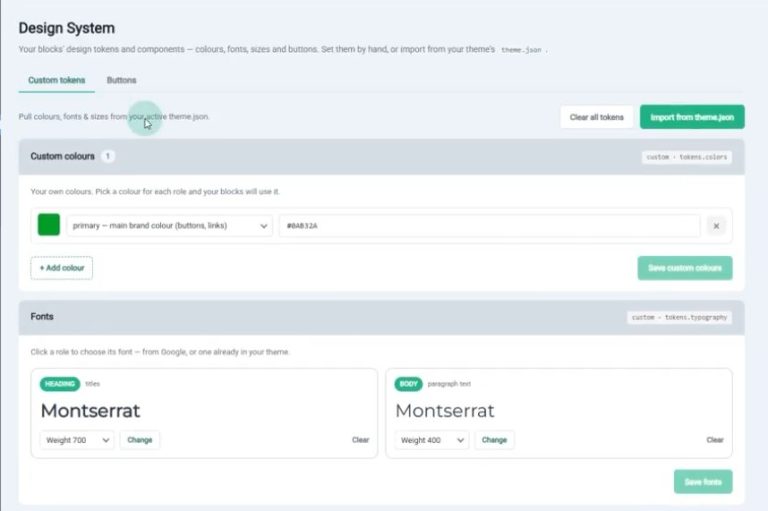The image size is (768, 511).
Task: Click Clear all tokens button
Action: coord(597,117)
